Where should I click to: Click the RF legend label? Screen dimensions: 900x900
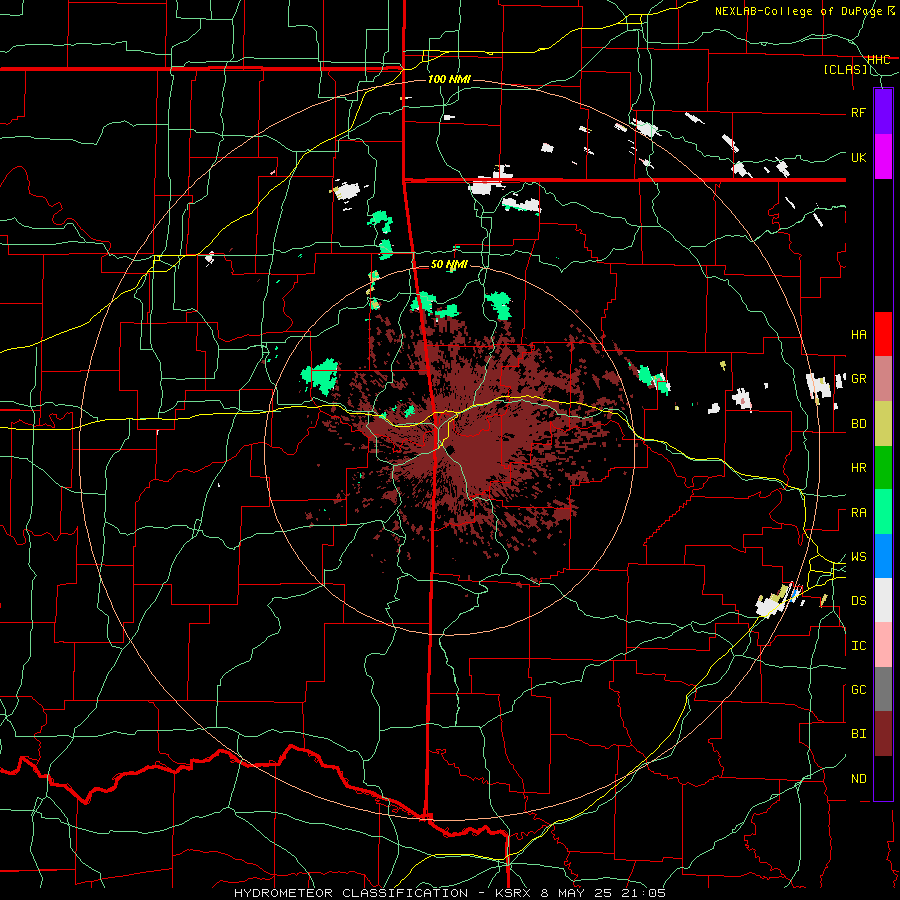pyautogui.click(x=858, y=112)
